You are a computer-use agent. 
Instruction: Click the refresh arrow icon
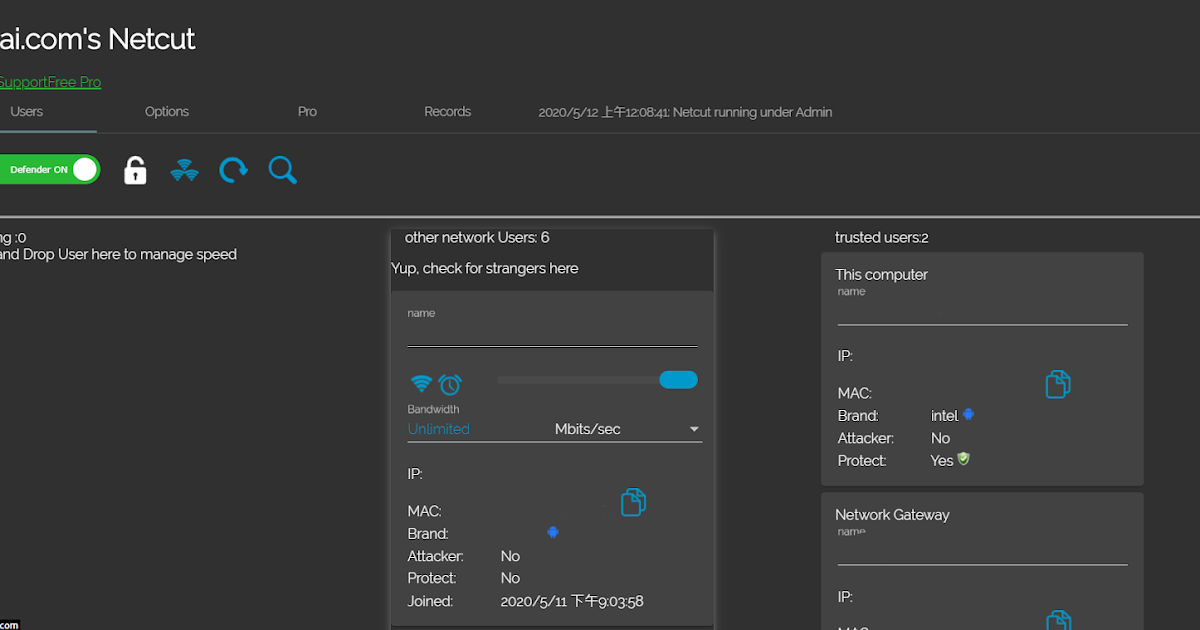point(234,170)
